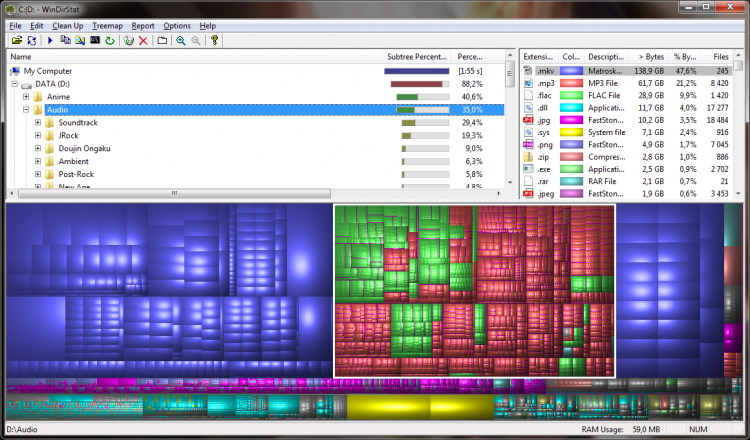Click the .jpg file type icon
750x440 pixels.
click(x=528, y=120)
